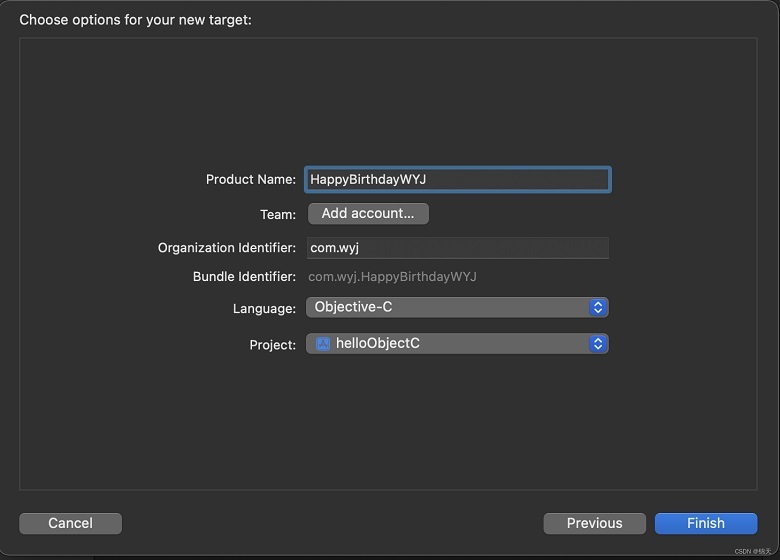Click the CSDN watermark text
Viewport: 780px width, 560px height.
coord(752,551)
